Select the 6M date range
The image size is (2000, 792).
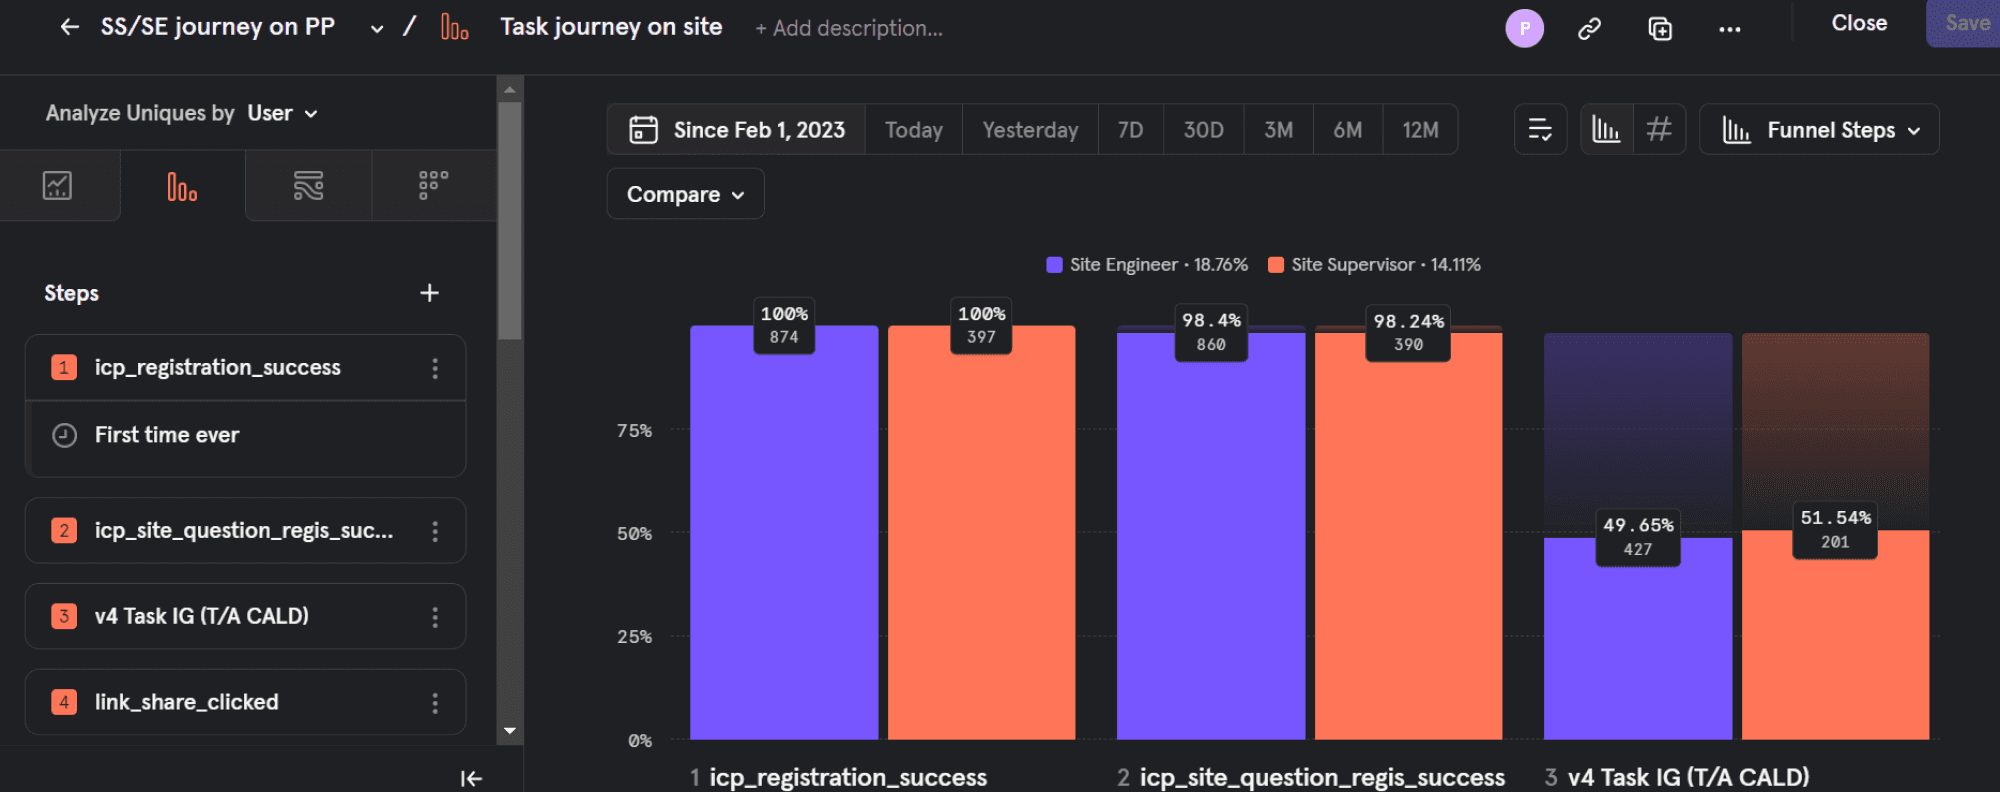(1347, 130)
